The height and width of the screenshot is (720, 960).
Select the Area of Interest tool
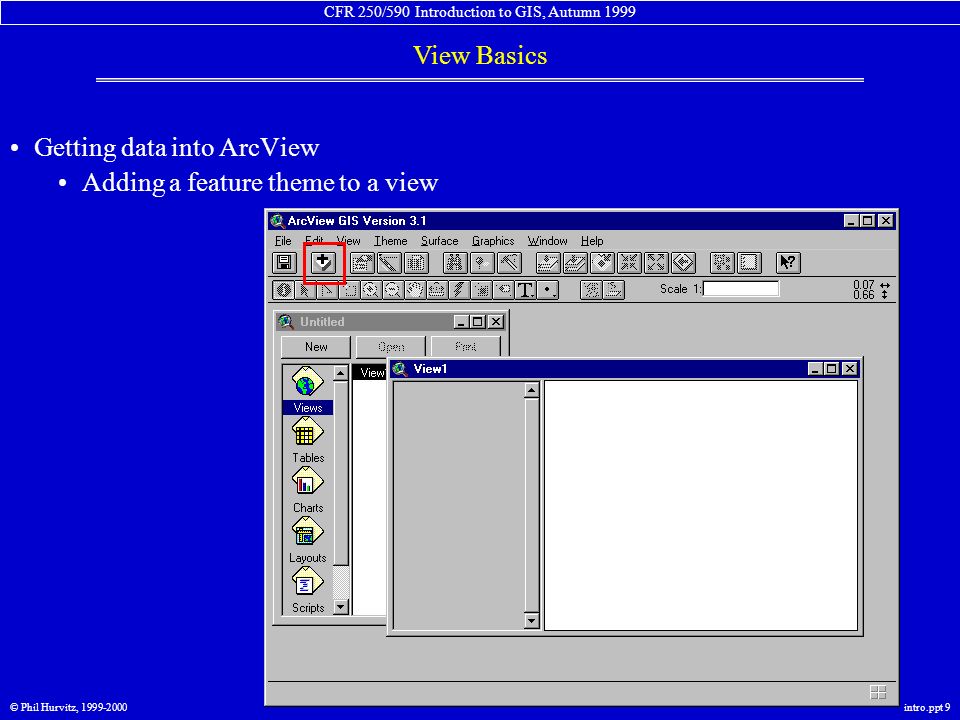[481, 290]
